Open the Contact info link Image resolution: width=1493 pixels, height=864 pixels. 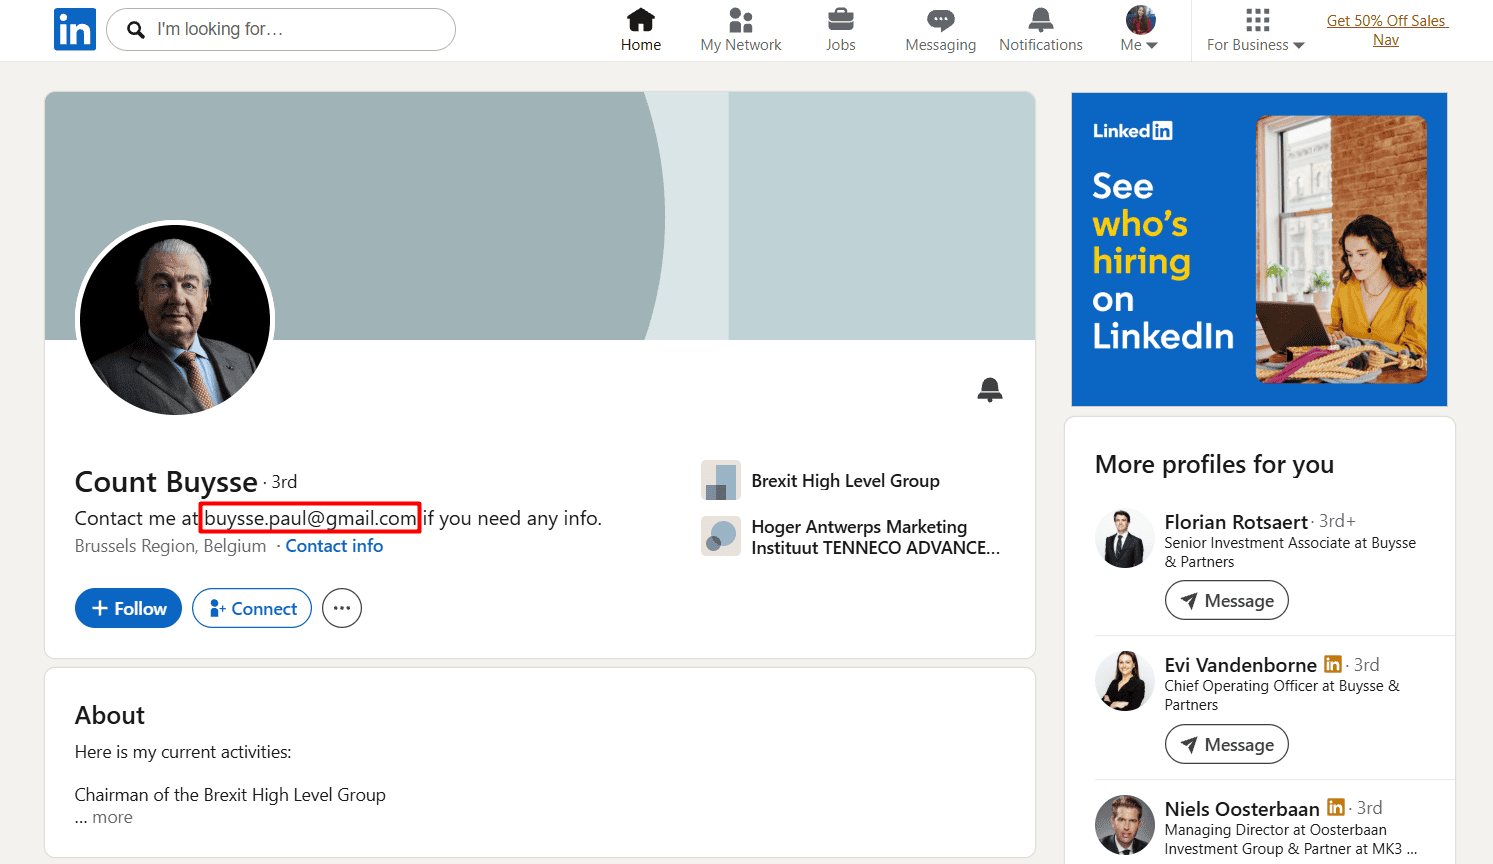tap(334, 546)
